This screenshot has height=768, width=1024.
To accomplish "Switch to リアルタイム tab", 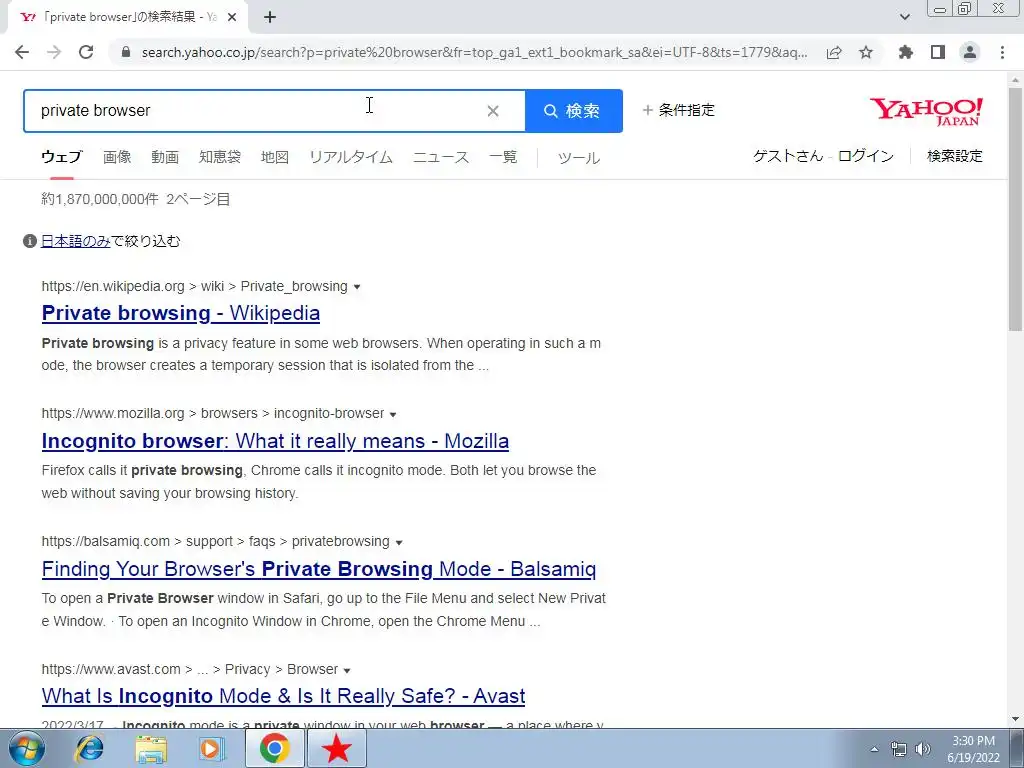I will (x=351, y=157).
